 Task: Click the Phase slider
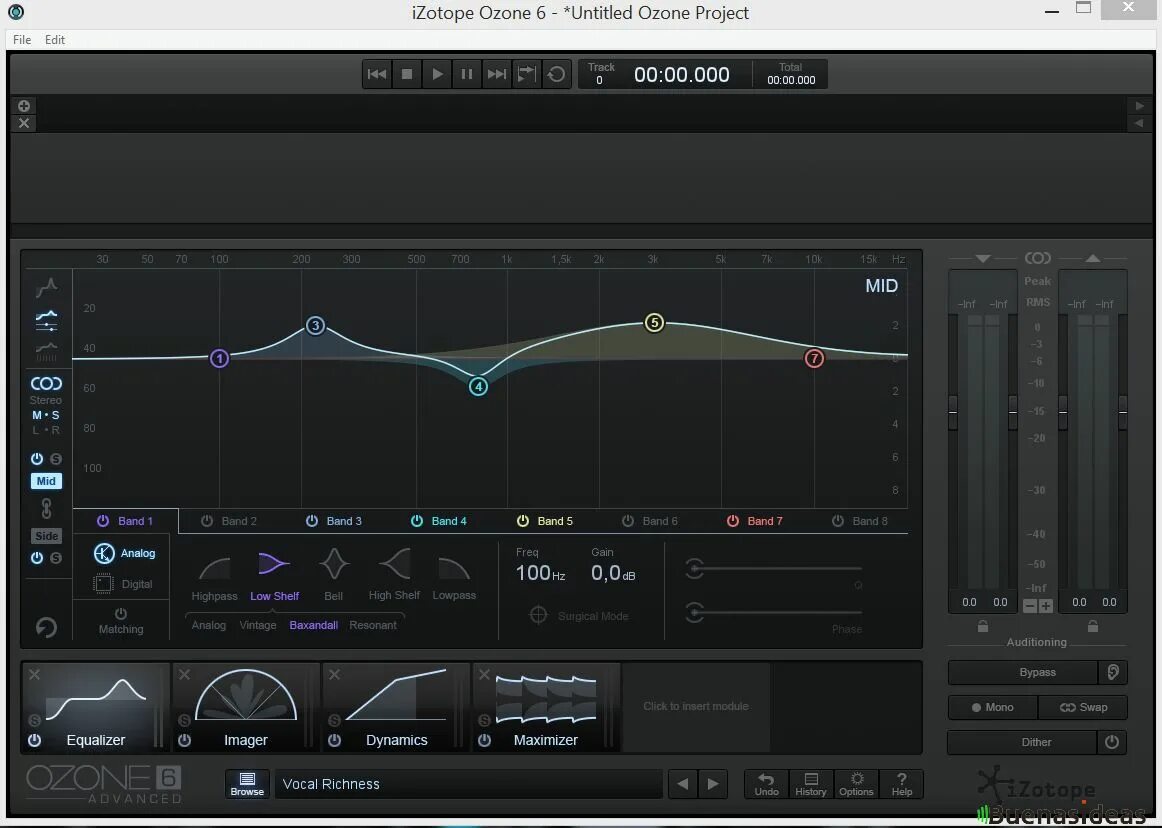(x=774, y=612)
